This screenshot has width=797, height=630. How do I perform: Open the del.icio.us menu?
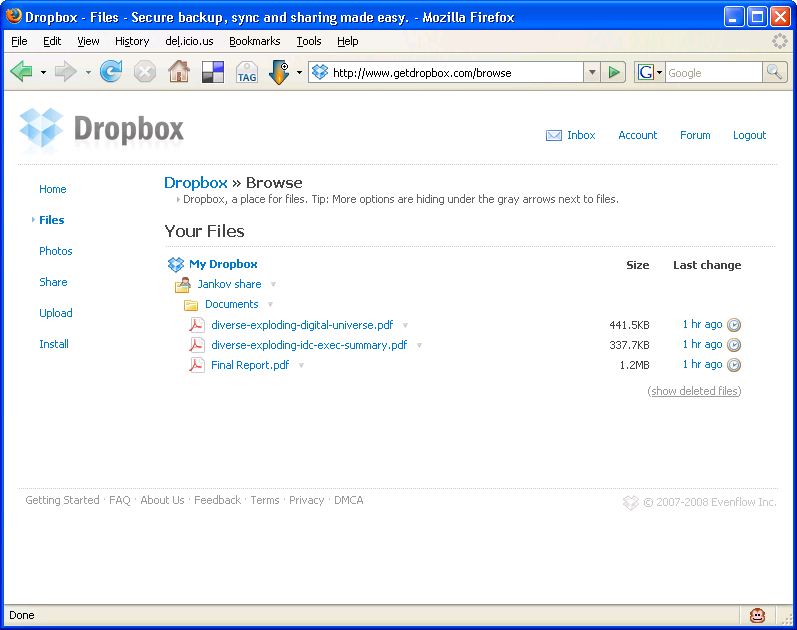point(189,41)
